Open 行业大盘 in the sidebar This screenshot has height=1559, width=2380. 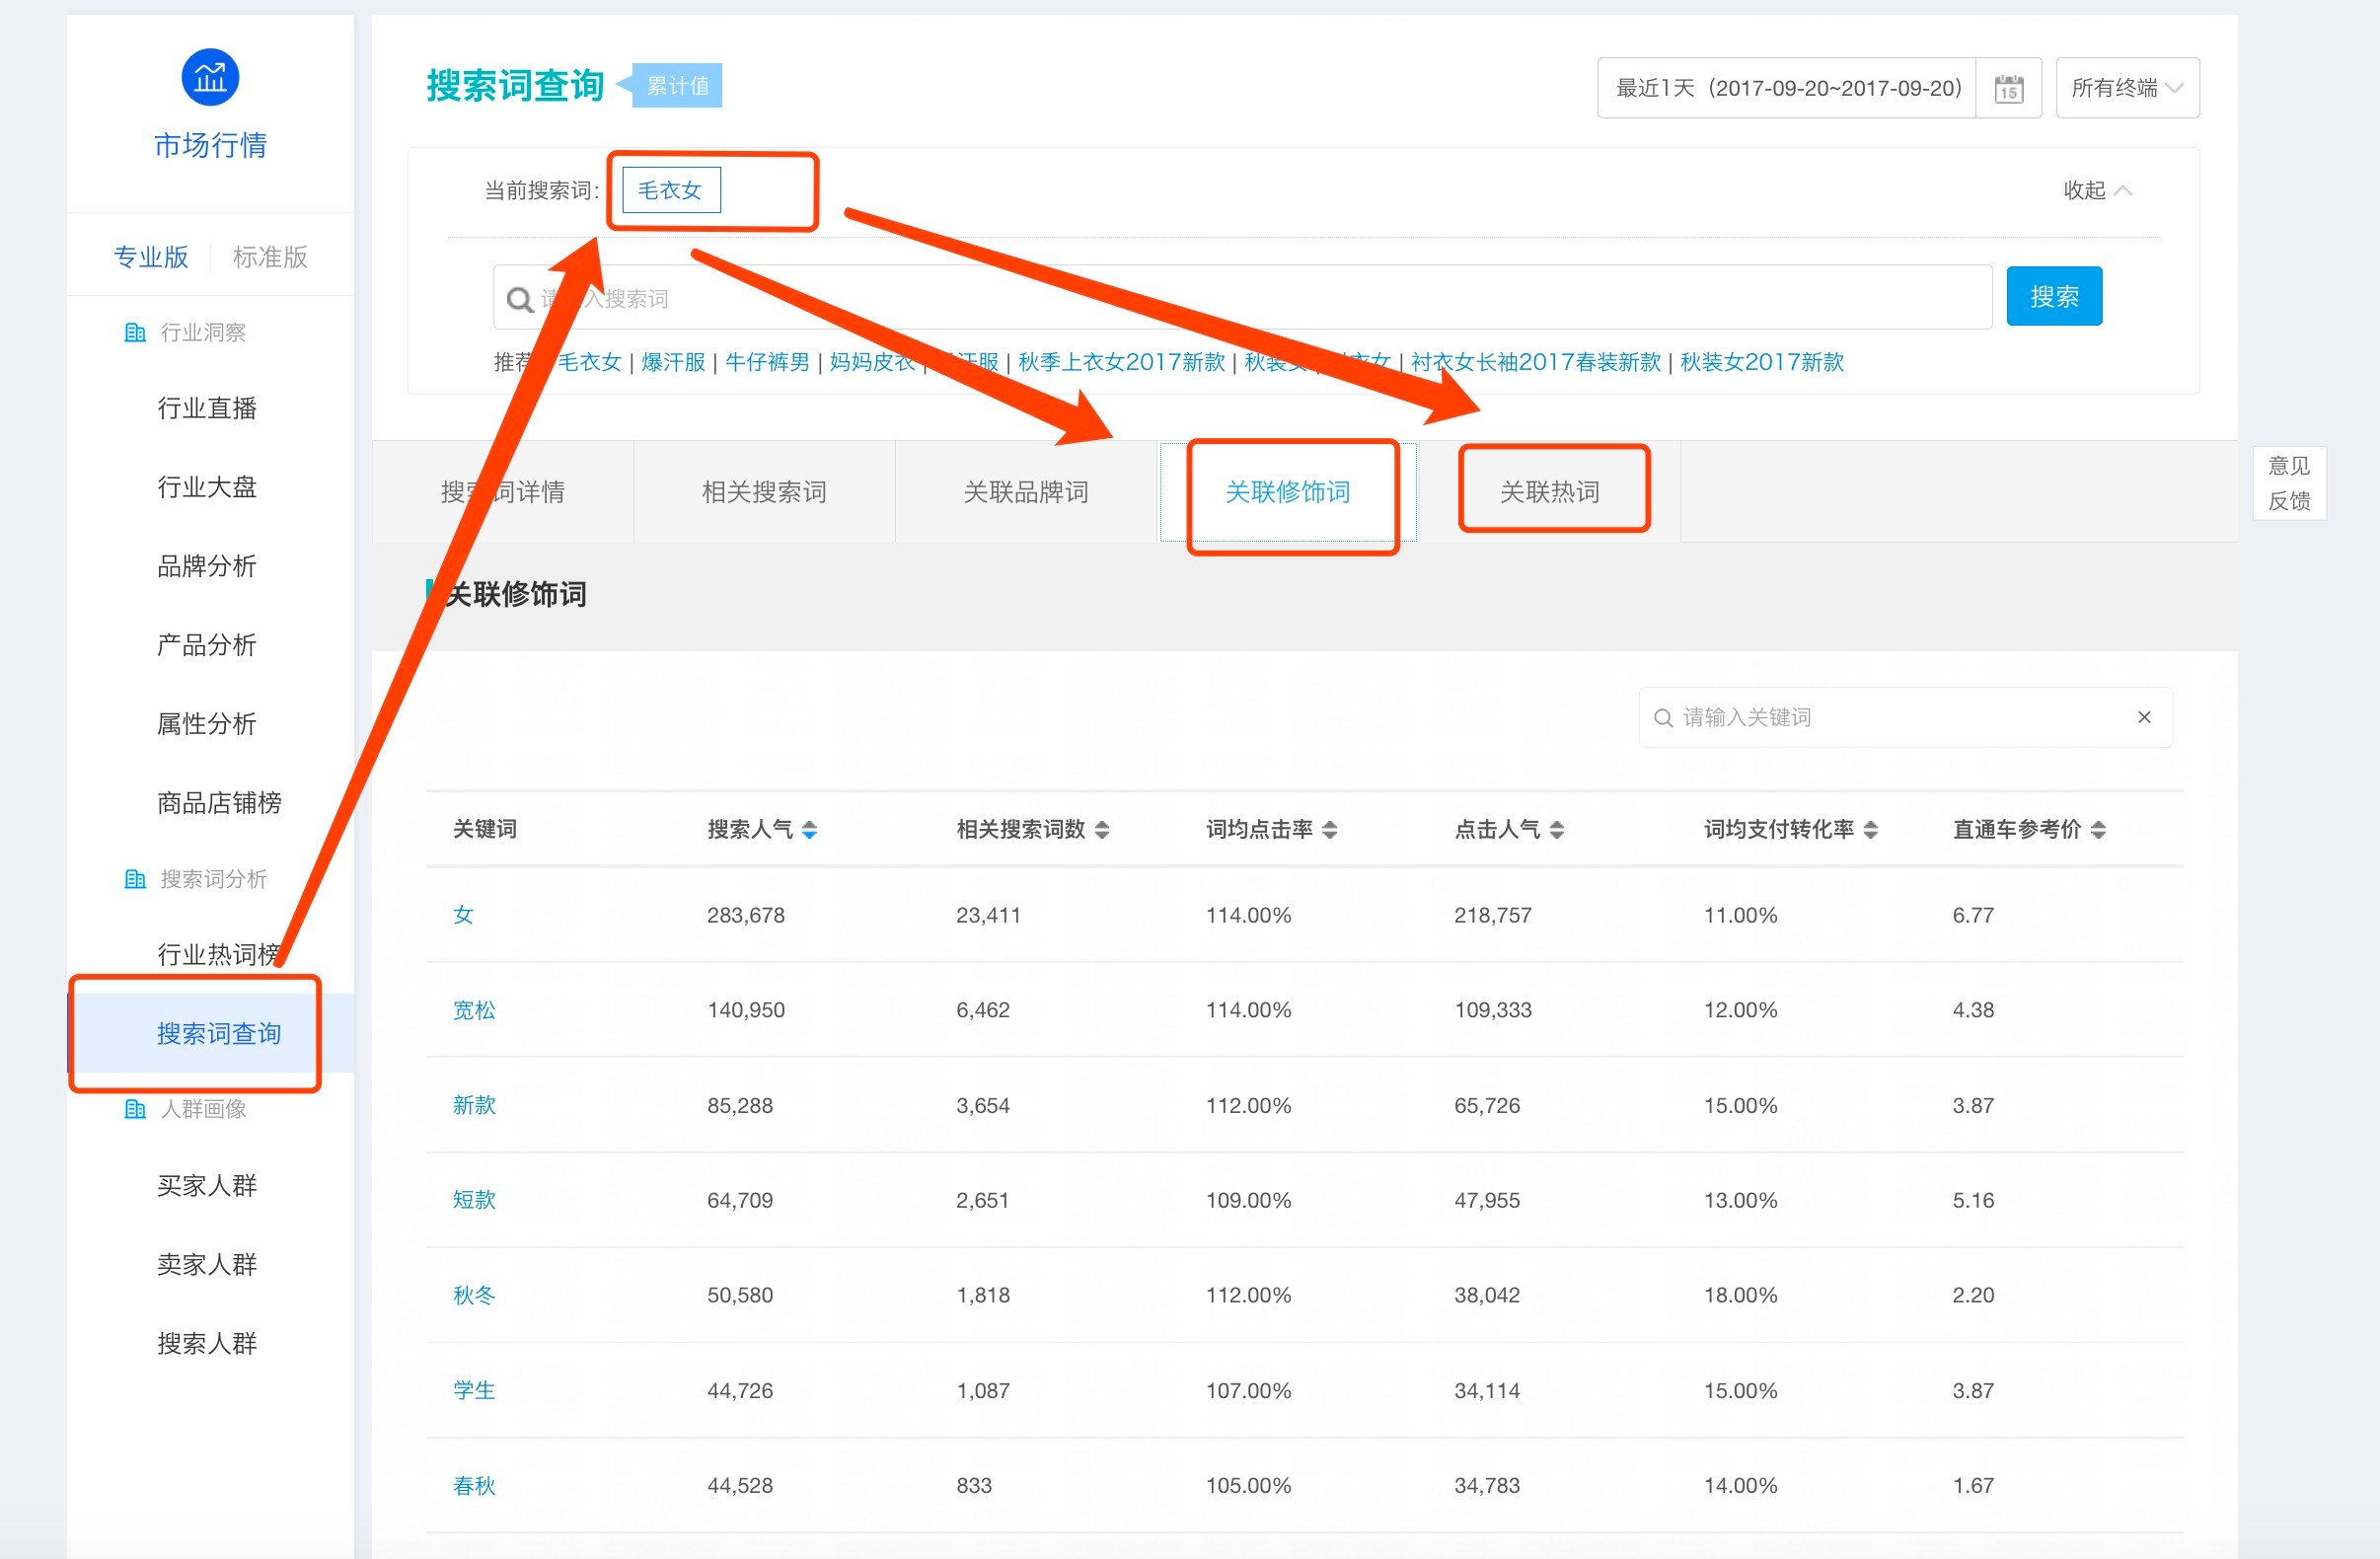[207, 487]
